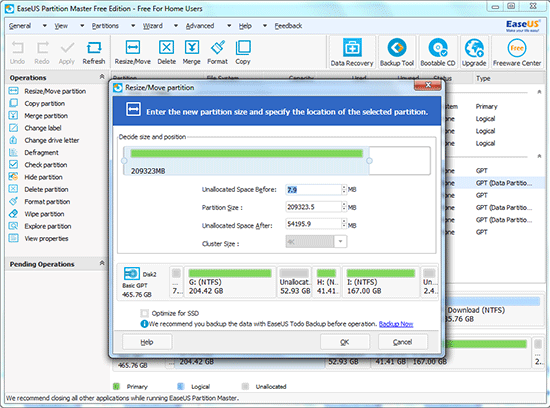
Task: Open the Advanced menu dropdown arrow
Action: (x=229, y=26)
